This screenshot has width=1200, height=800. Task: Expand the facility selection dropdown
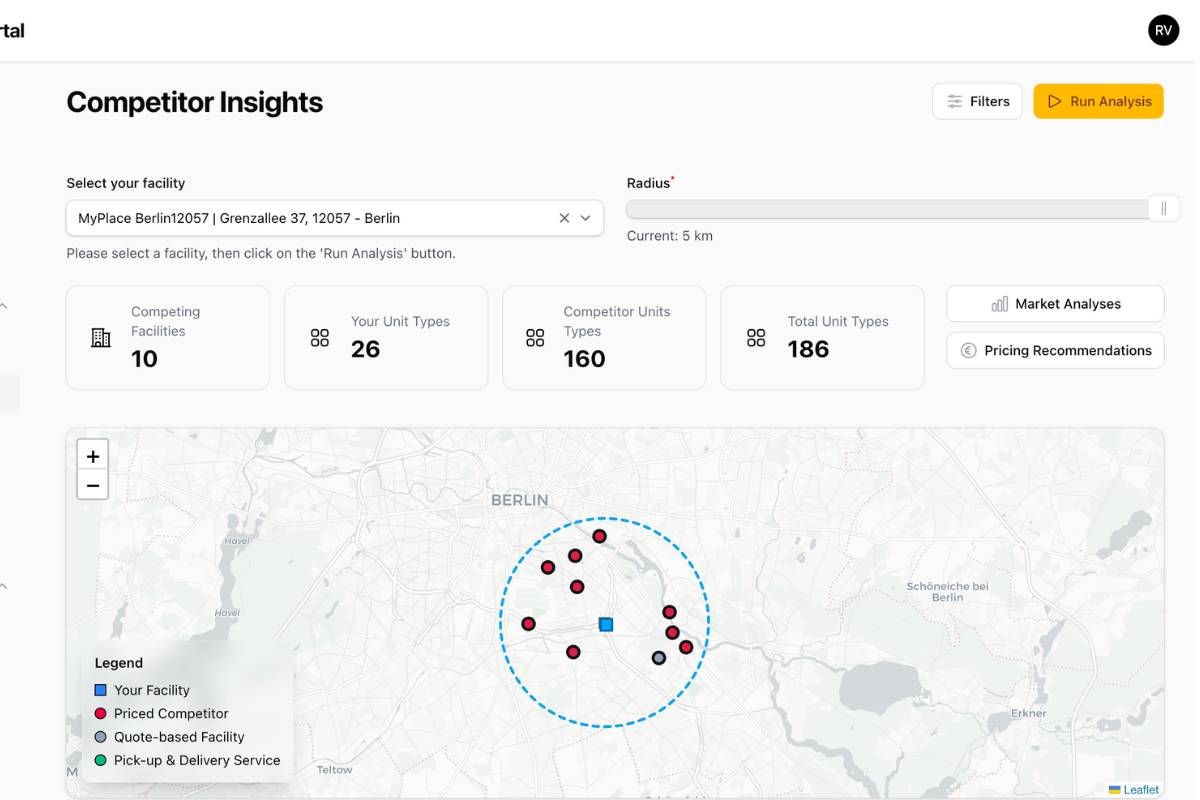585,217
